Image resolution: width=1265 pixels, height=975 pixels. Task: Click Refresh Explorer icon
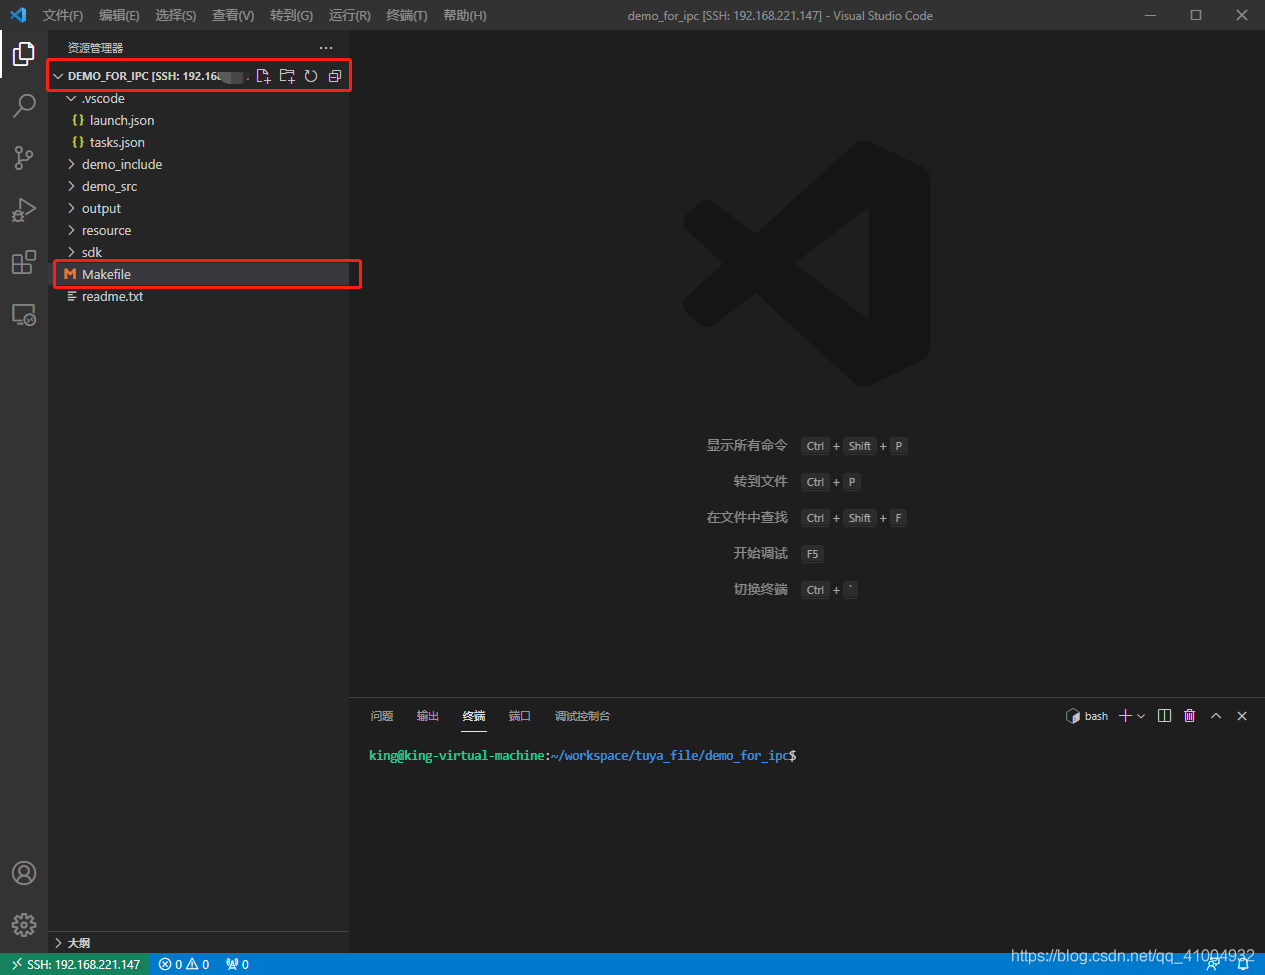pos(311,75)
